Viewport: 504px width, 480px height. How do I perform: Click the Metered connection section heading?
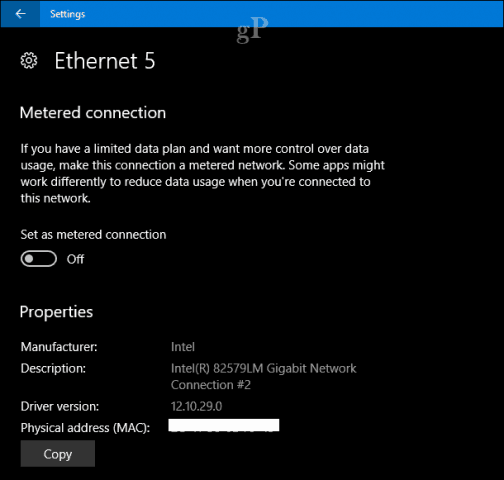(93, 113)
